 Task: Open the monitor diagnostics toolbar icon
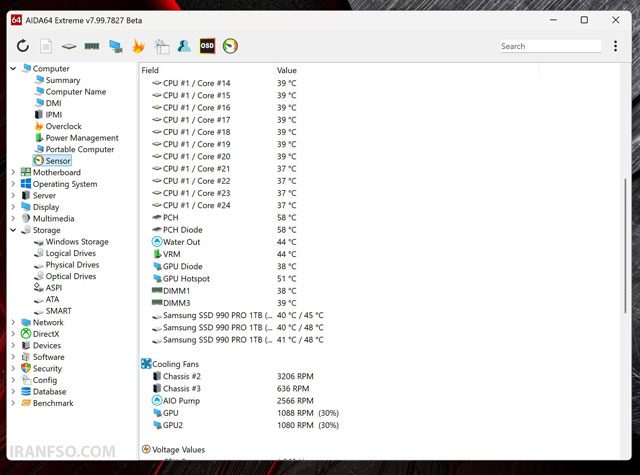116,46
